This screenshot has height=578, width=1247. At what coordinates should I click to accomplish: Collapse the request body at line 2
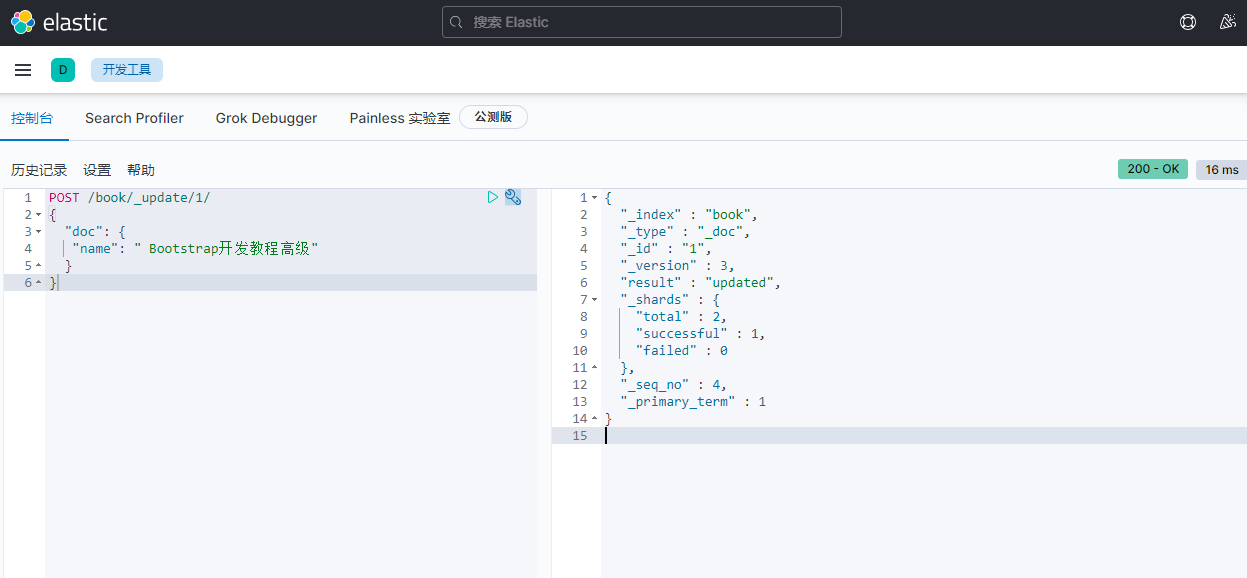click(38, 215)
